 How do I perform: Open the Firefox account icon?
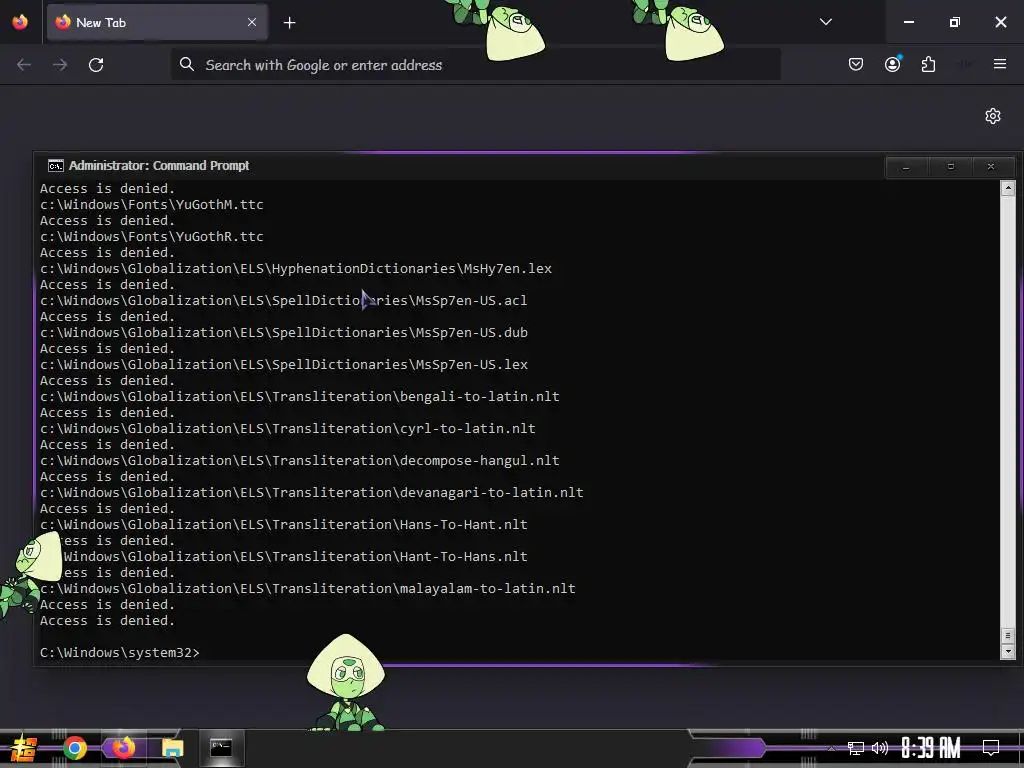click(892, 64)
